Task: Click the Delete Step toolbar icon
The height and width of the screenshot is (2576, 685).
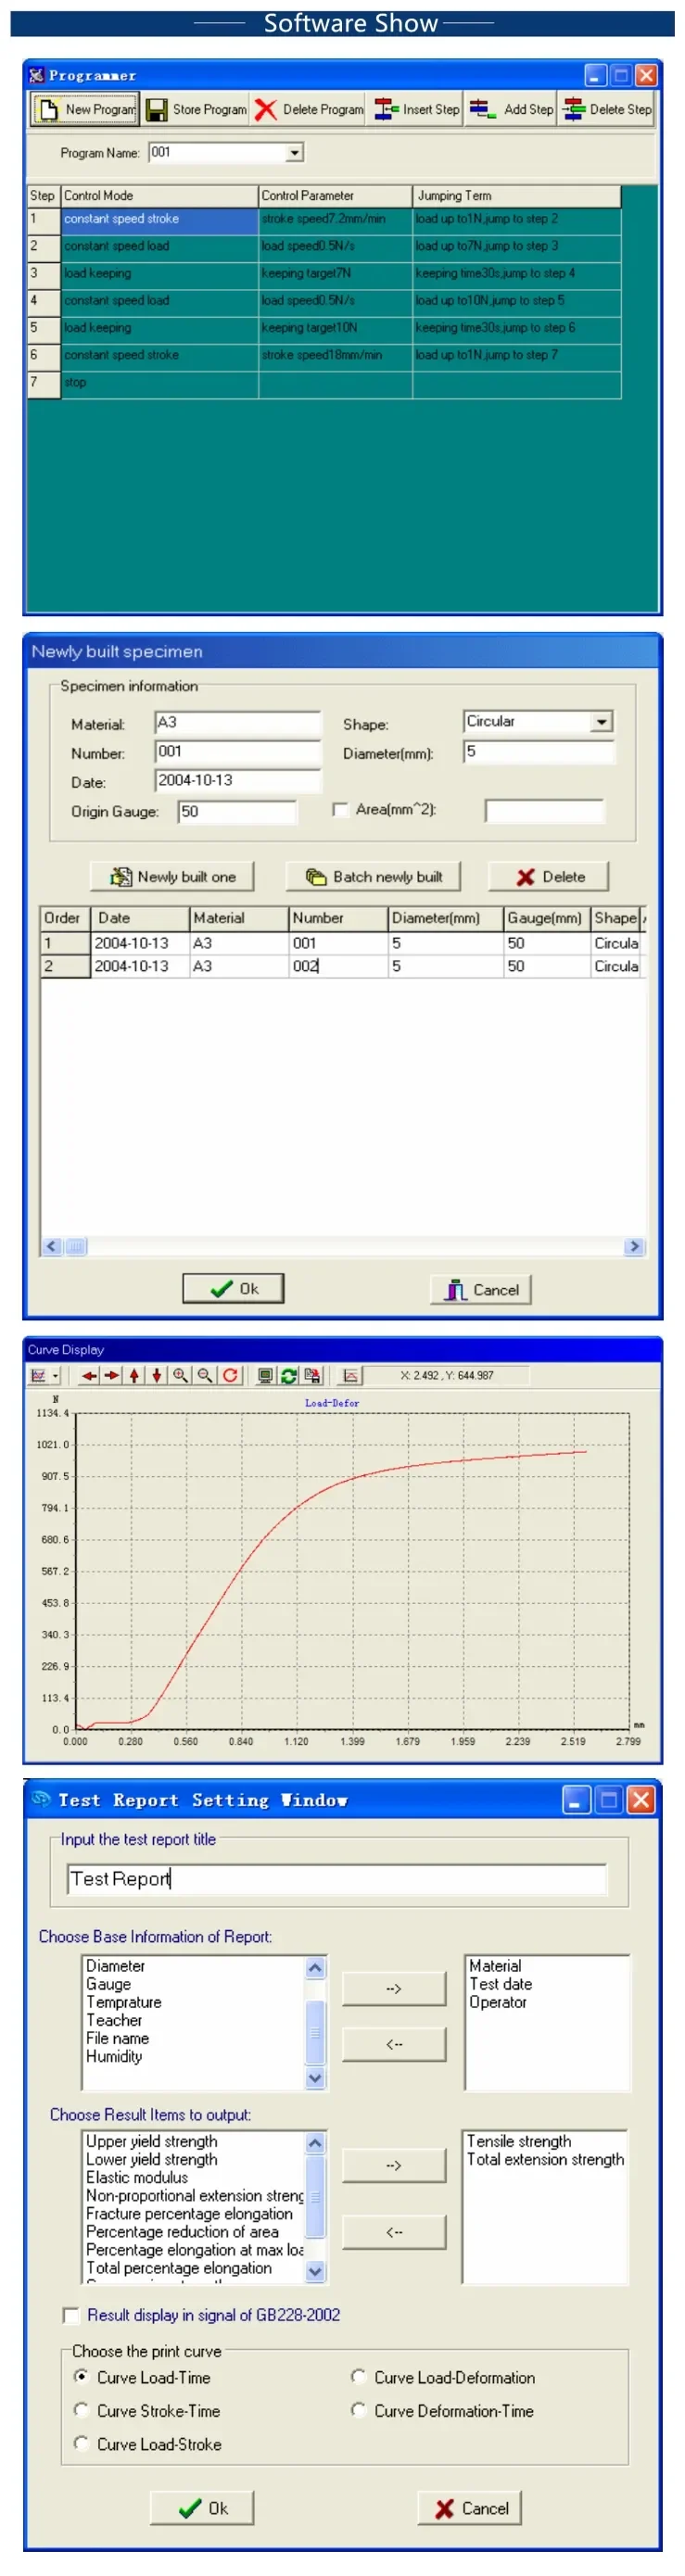Action: 573,110
